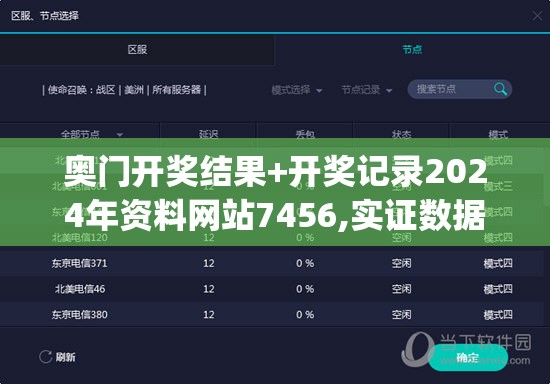Select node 北美电信120

point(80,238)
